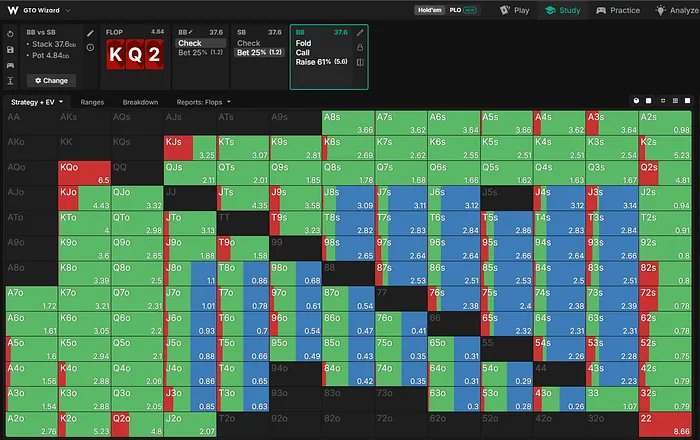Select the A7o cell in the matrix
This screenshot has width=700, height=440.
(32, 299)
